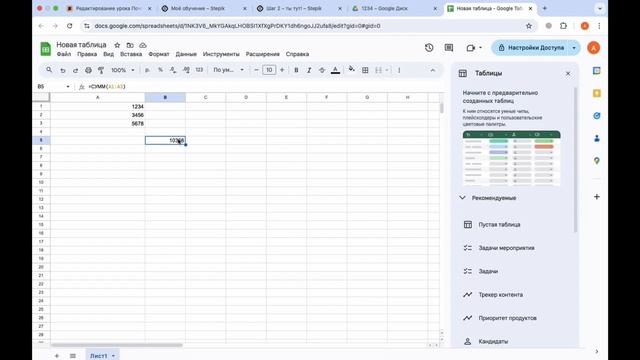Click the Настройки Доступа share button
The height and width of the screenshot is (360, 640).
[x=531, y=48]
